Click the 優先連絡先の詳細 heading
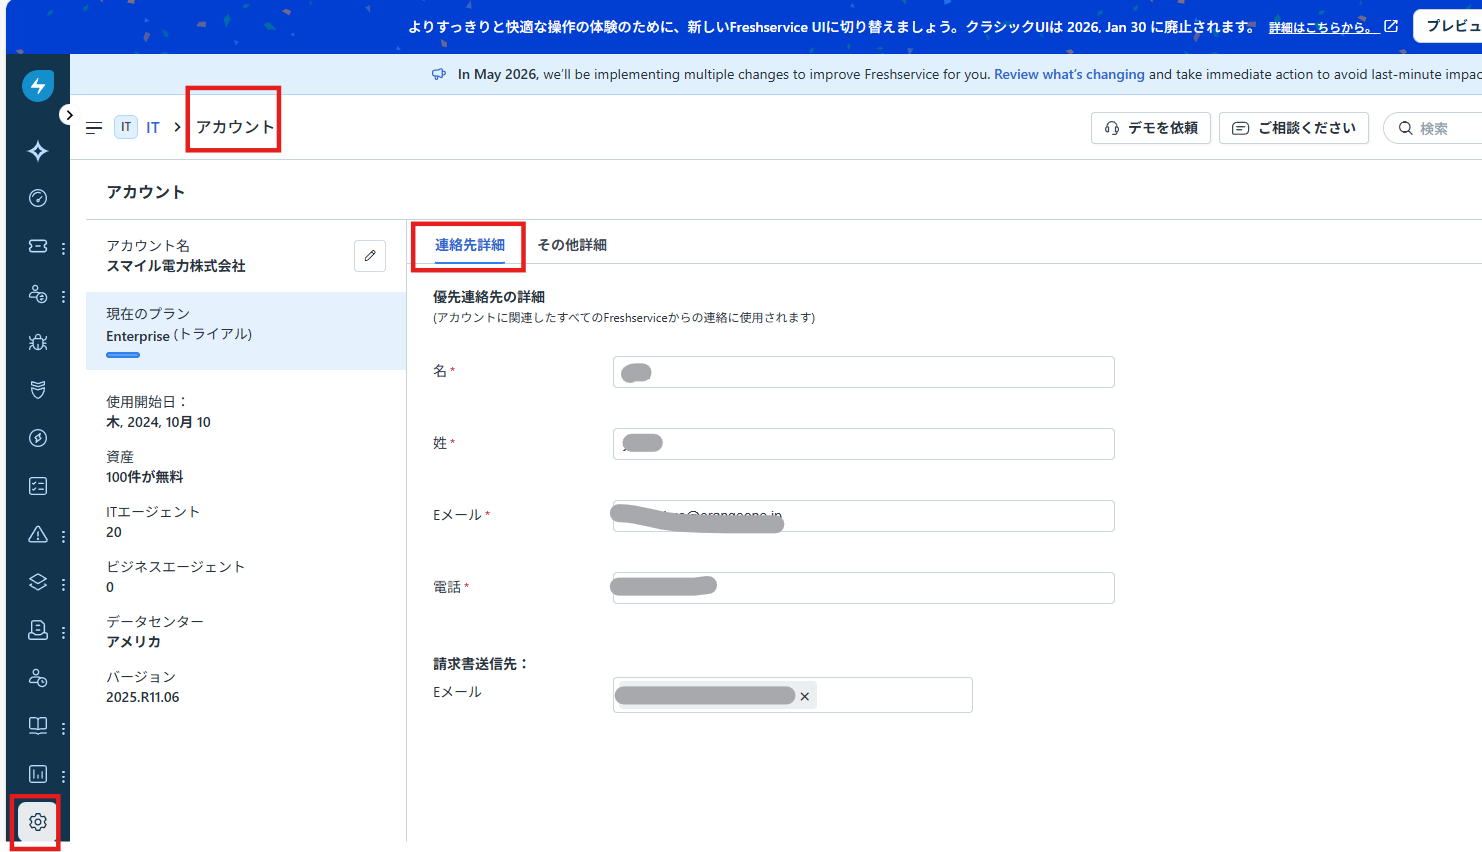The width and height of the screenshot is (1482, 852). 489,297
